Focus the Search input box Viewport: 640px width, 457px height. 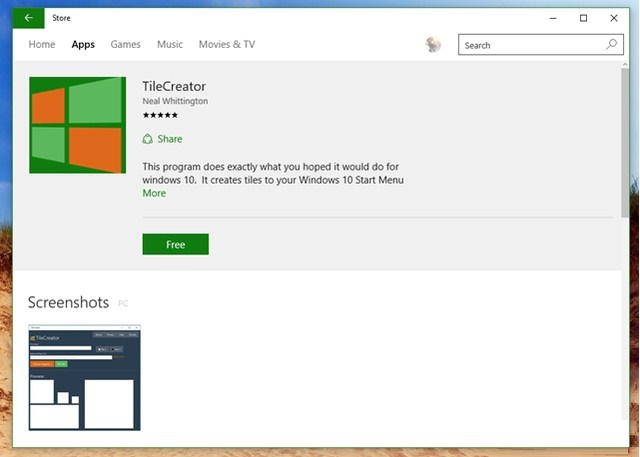tap(540, 45)
